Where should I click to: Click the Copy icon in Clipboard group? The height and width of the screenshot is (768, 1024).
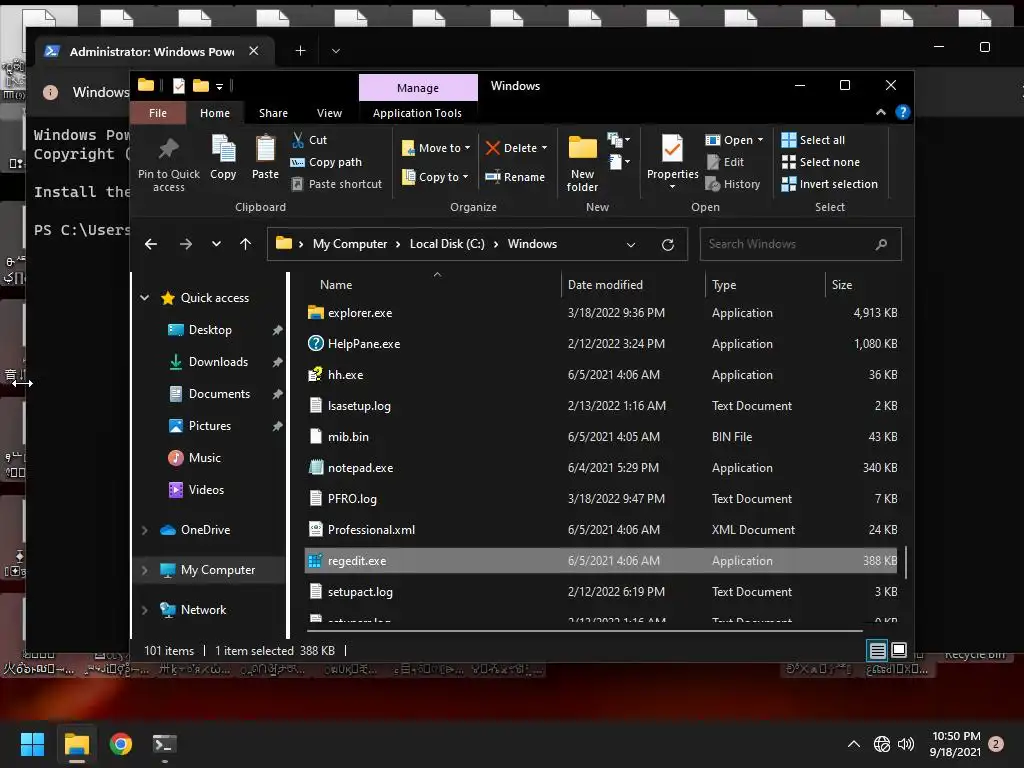tap(223, 149)
